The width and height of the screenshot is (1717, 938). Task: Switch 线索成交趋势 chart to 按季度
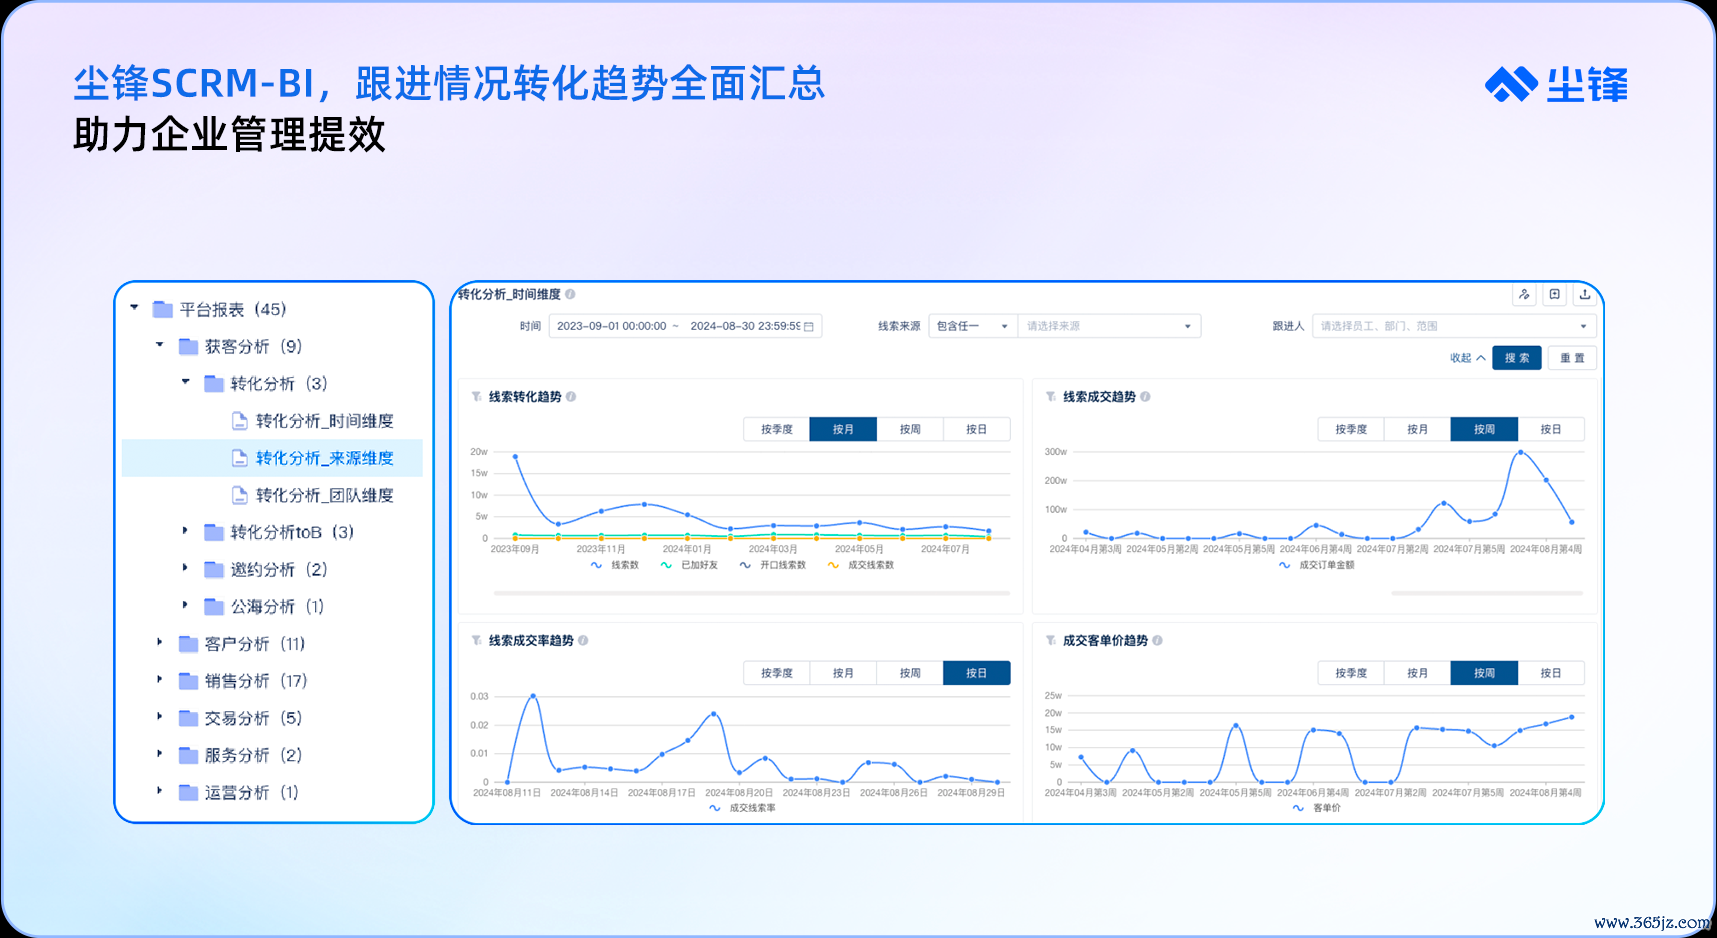[1351, 429]
